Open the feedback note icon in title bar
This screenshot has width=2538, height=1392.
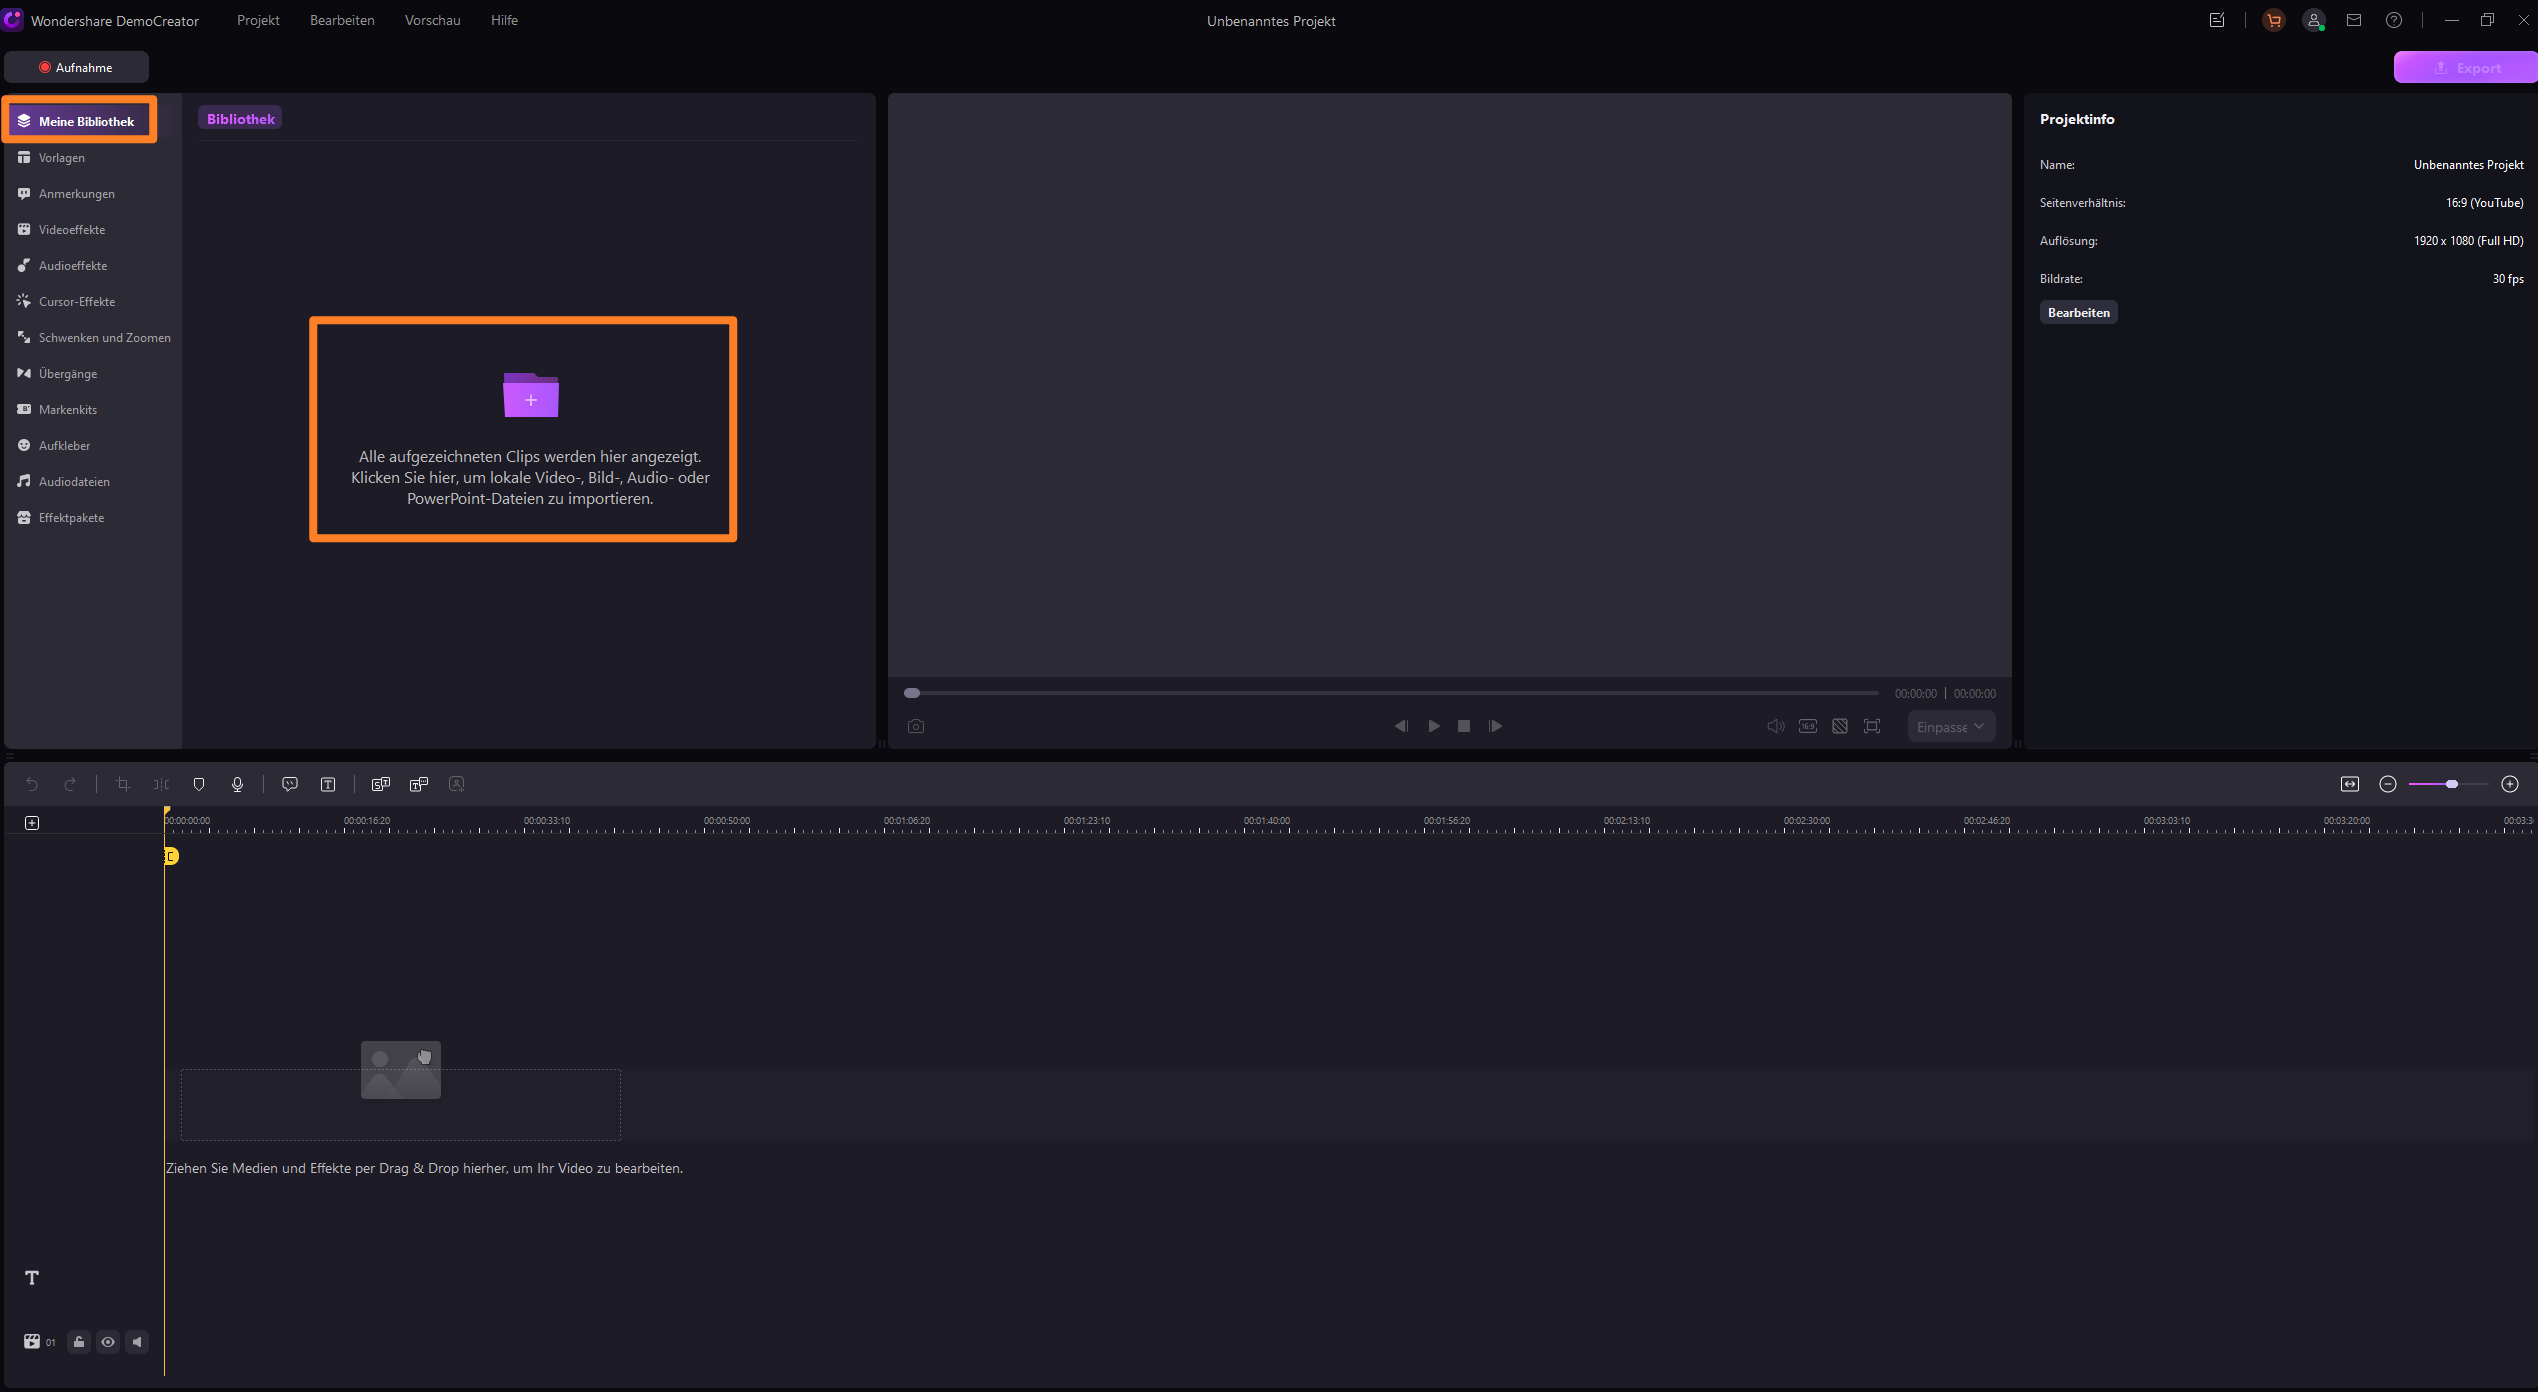pos(2217,20)
